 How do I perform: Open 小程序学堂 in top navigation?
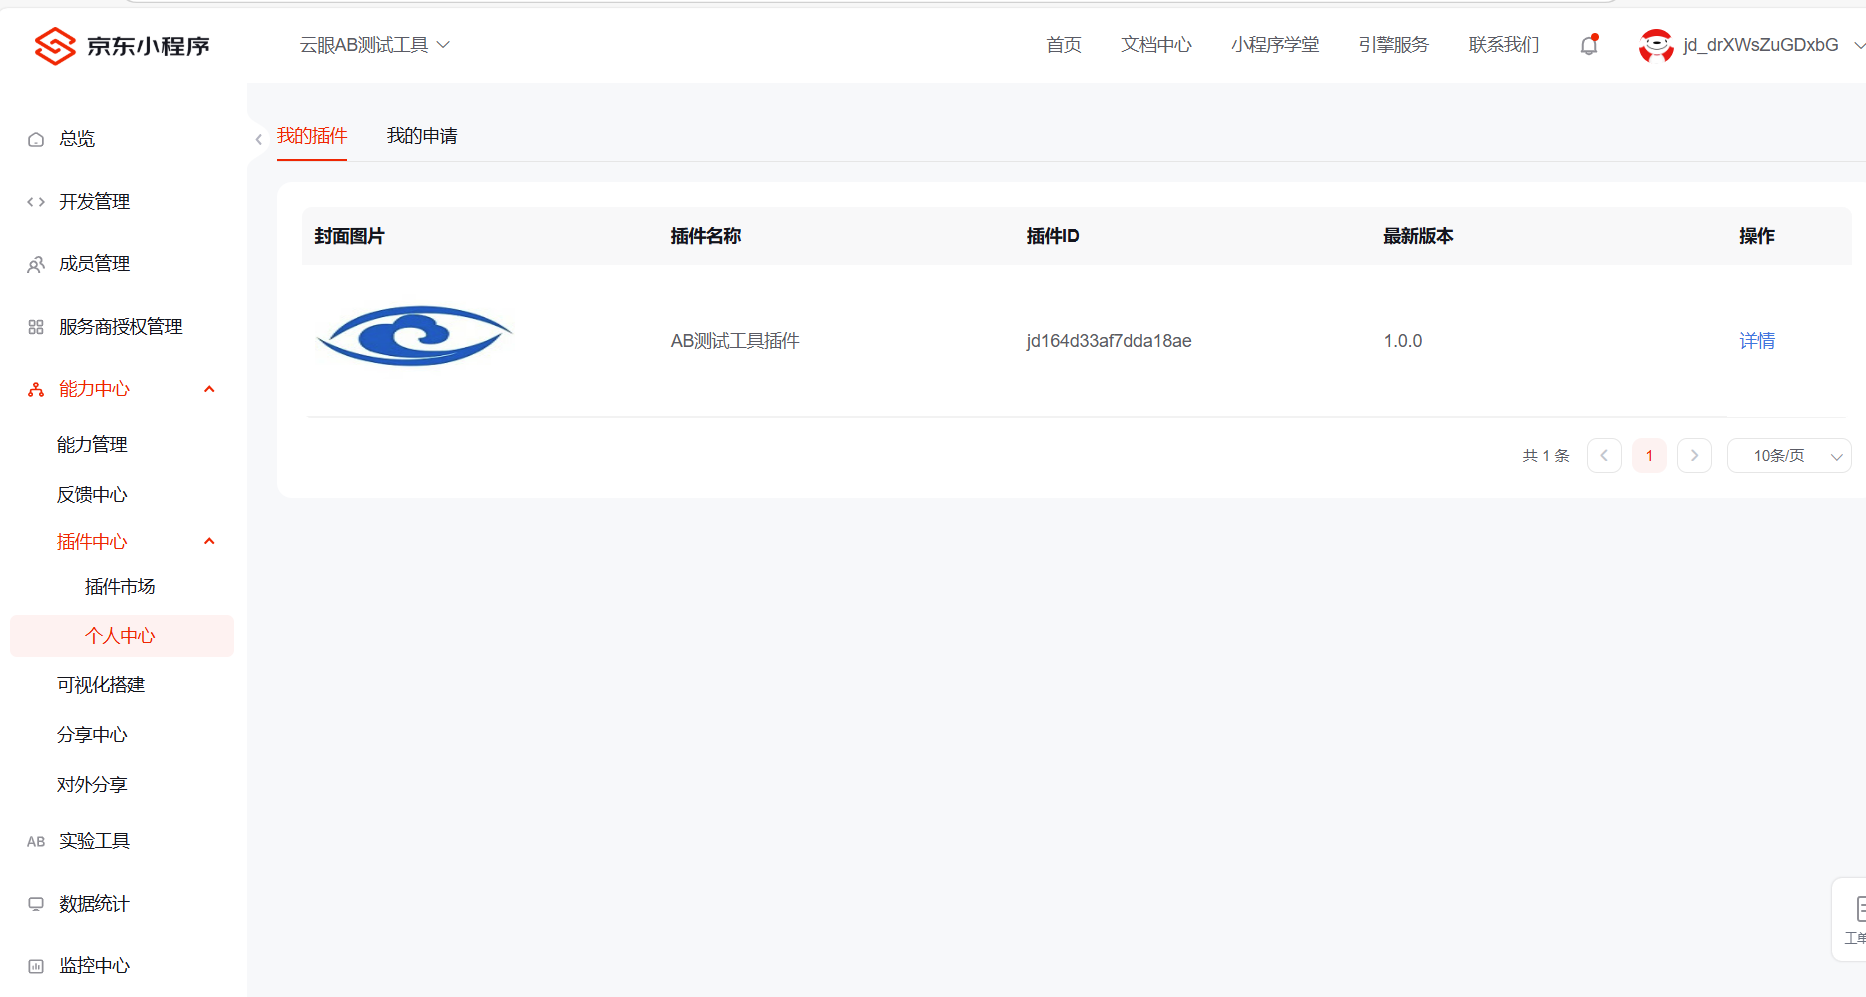[x=1275, y=45]
